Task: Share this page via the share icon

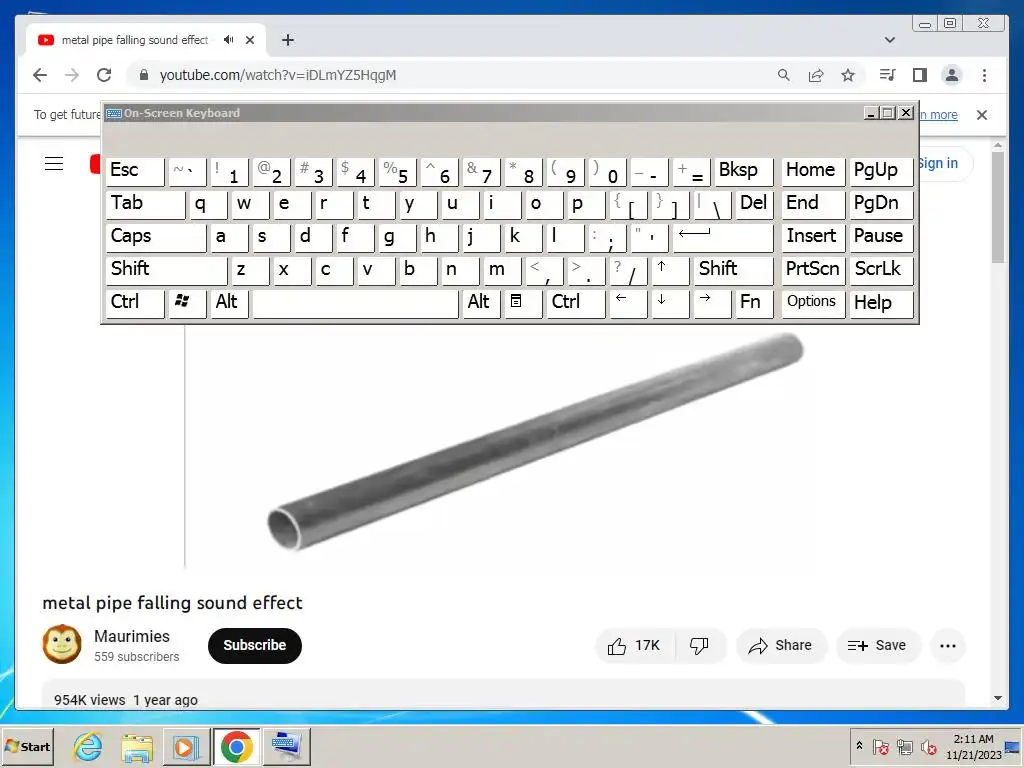Action: (816, 75)
